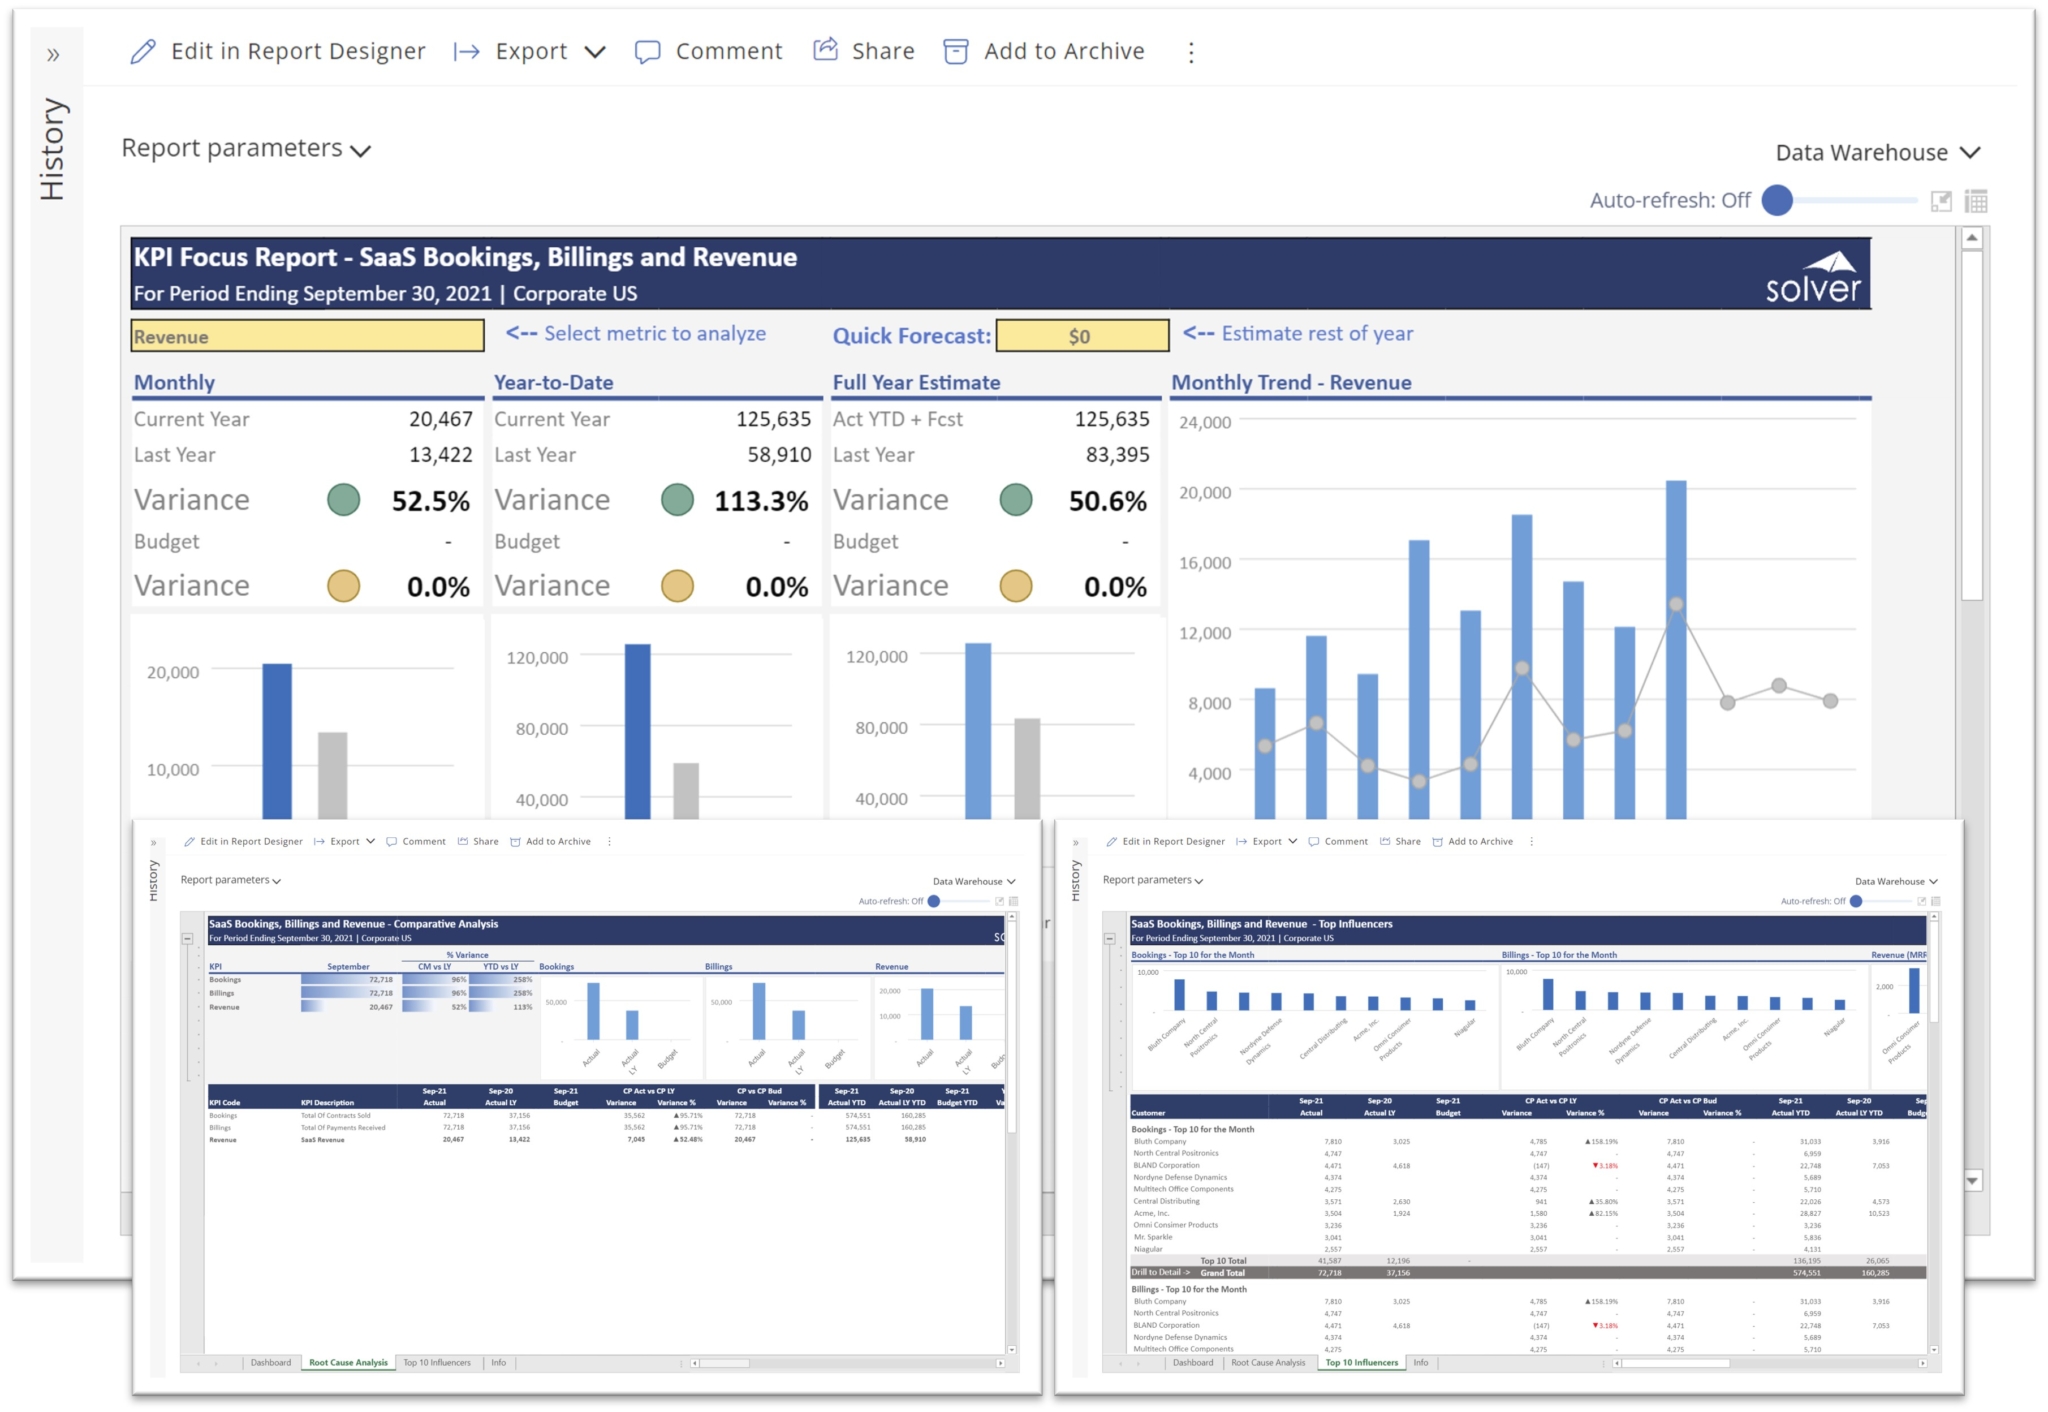Select the Top 10 Influencers sheet tab

(x=1361, y=1362)
